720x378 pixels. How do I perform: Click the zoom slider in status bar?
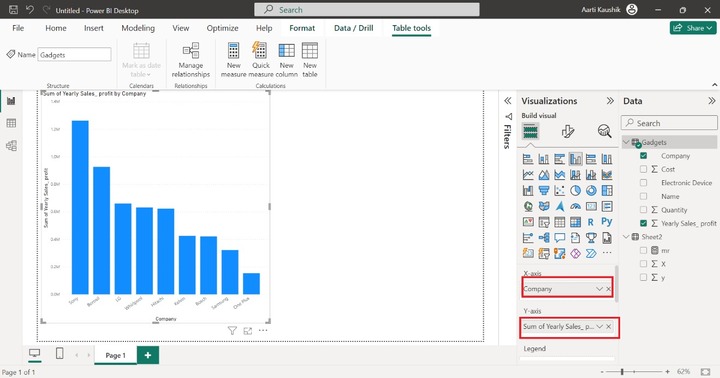tap(635, 372)
